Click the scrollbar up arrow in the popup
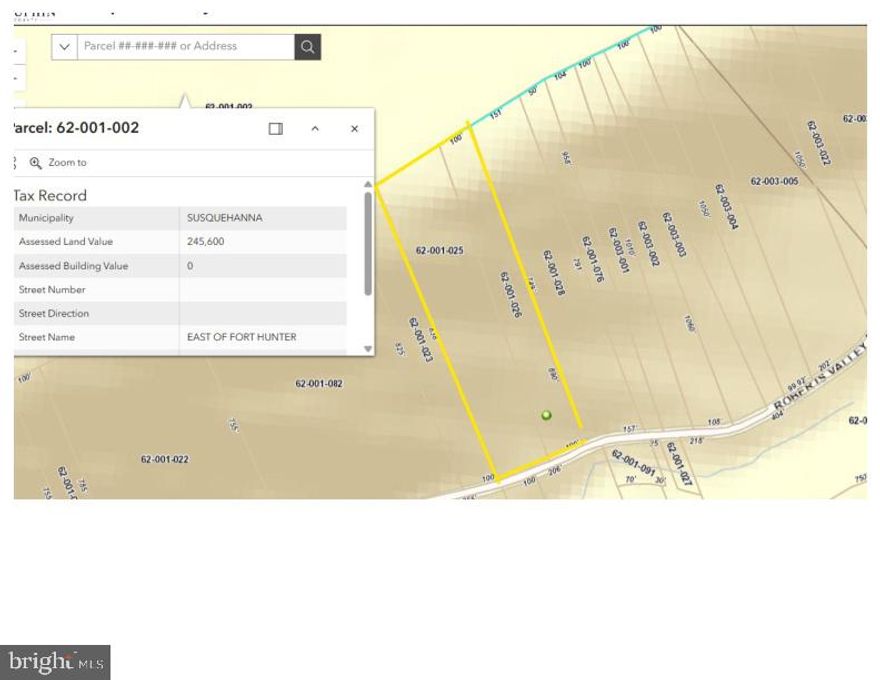Screen dimensions: 880x680 (x=367, y=186)
